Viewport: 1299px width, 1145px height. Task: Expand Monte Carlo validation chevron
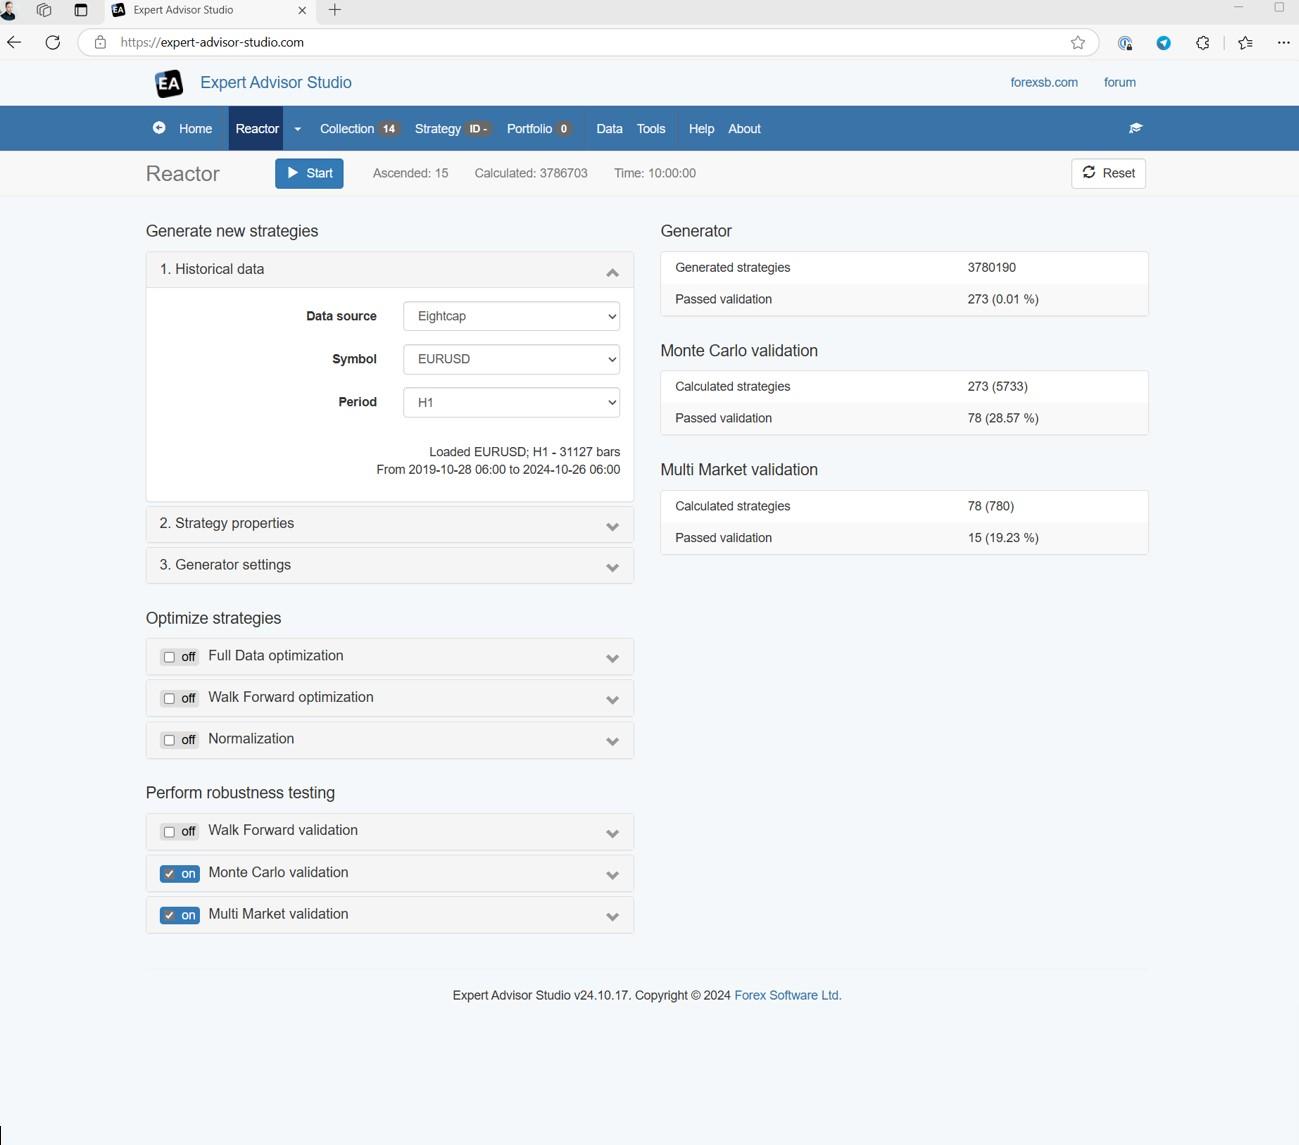pos(612,875)
